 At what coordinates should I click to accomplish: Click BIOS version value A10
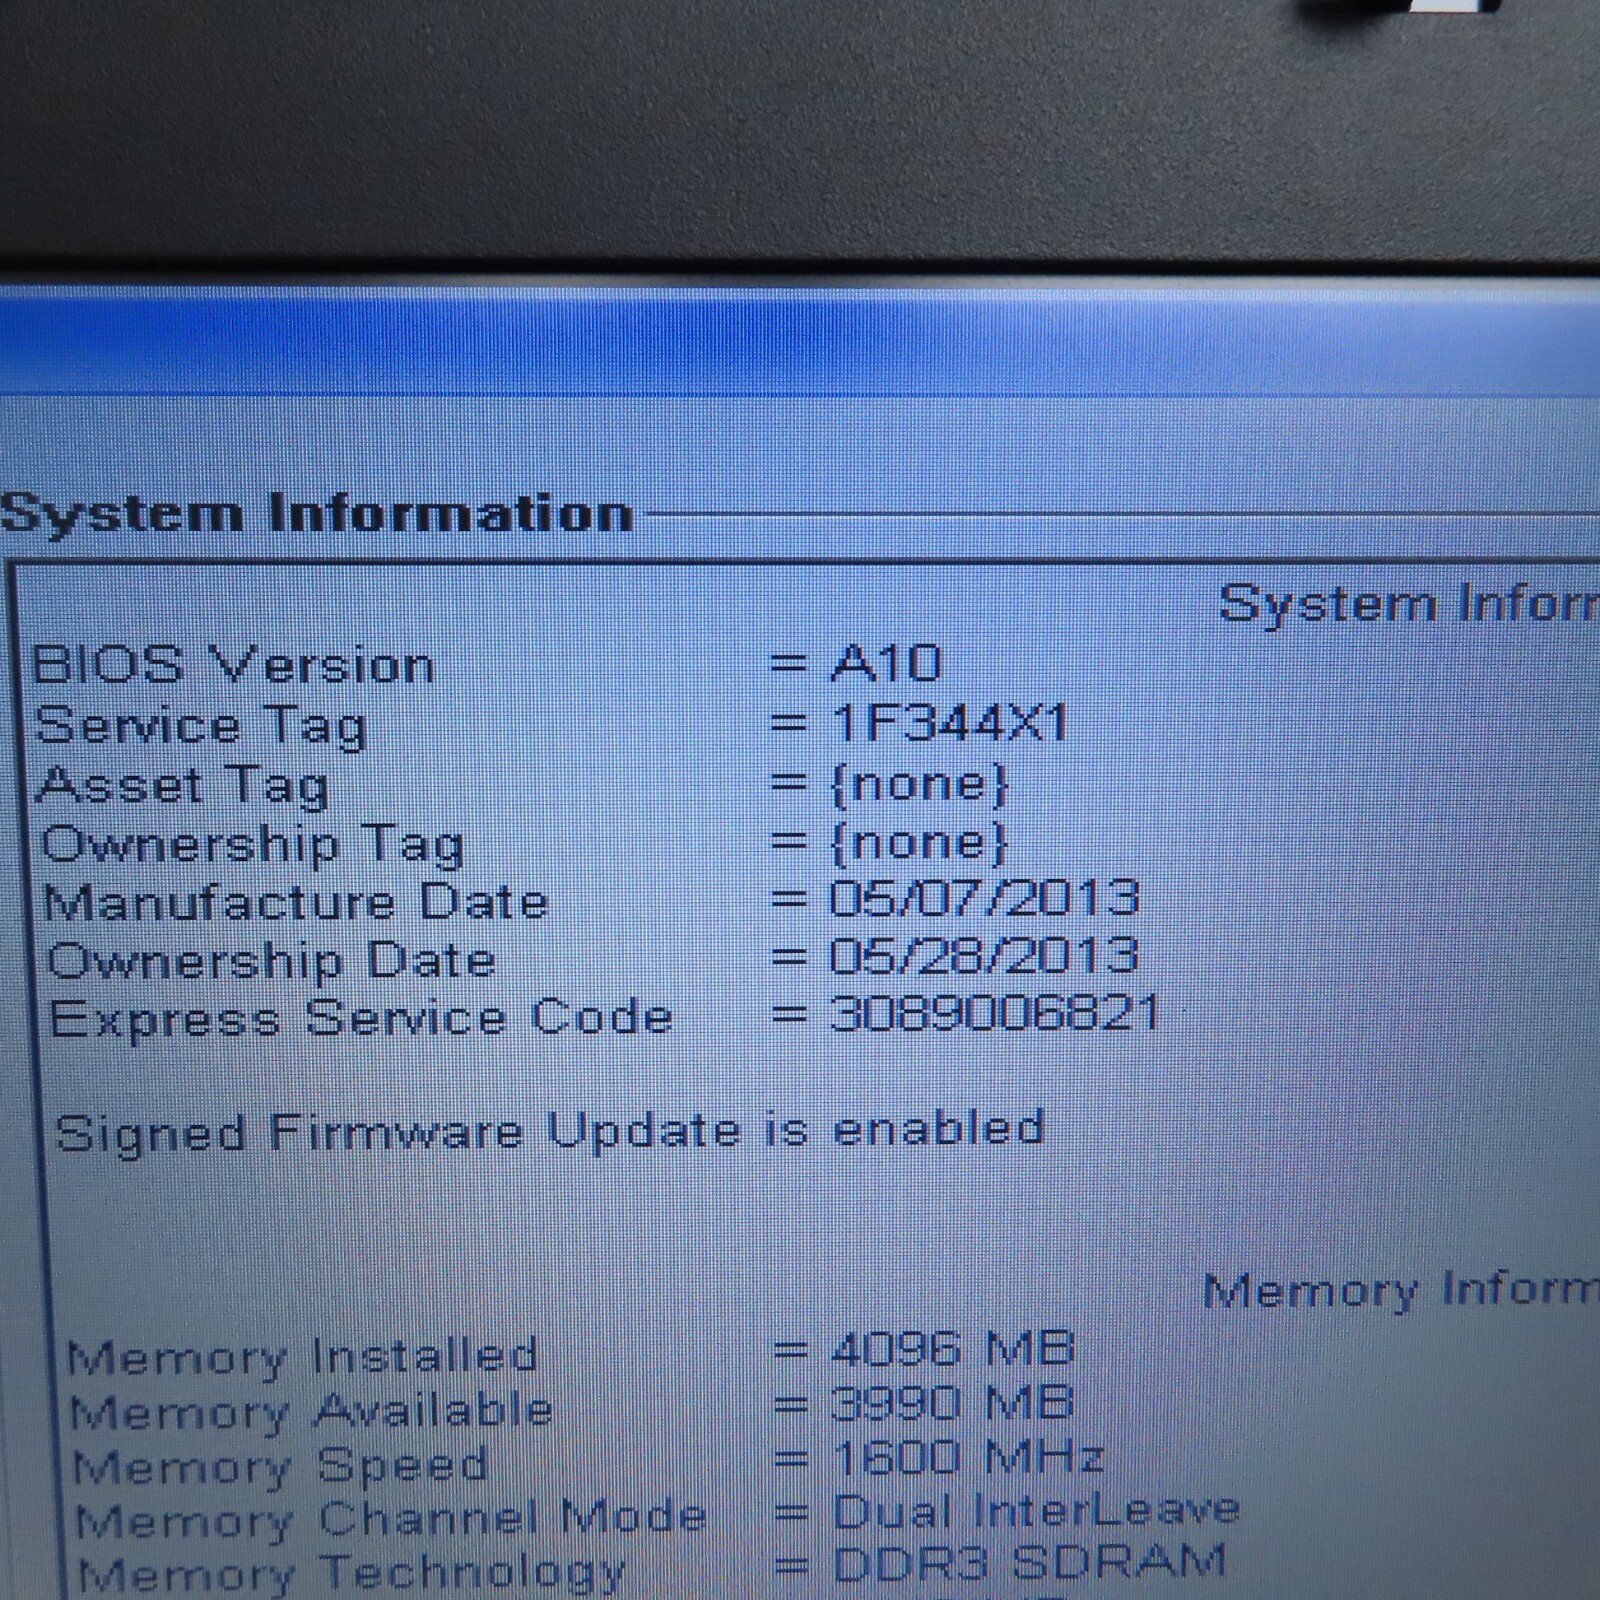886,663
